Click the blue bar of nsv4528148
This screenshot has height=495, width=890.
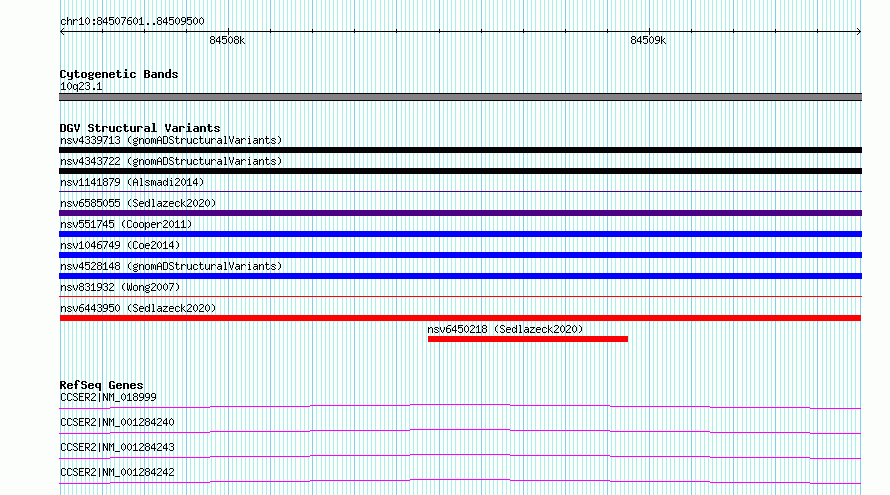(460, 276)
